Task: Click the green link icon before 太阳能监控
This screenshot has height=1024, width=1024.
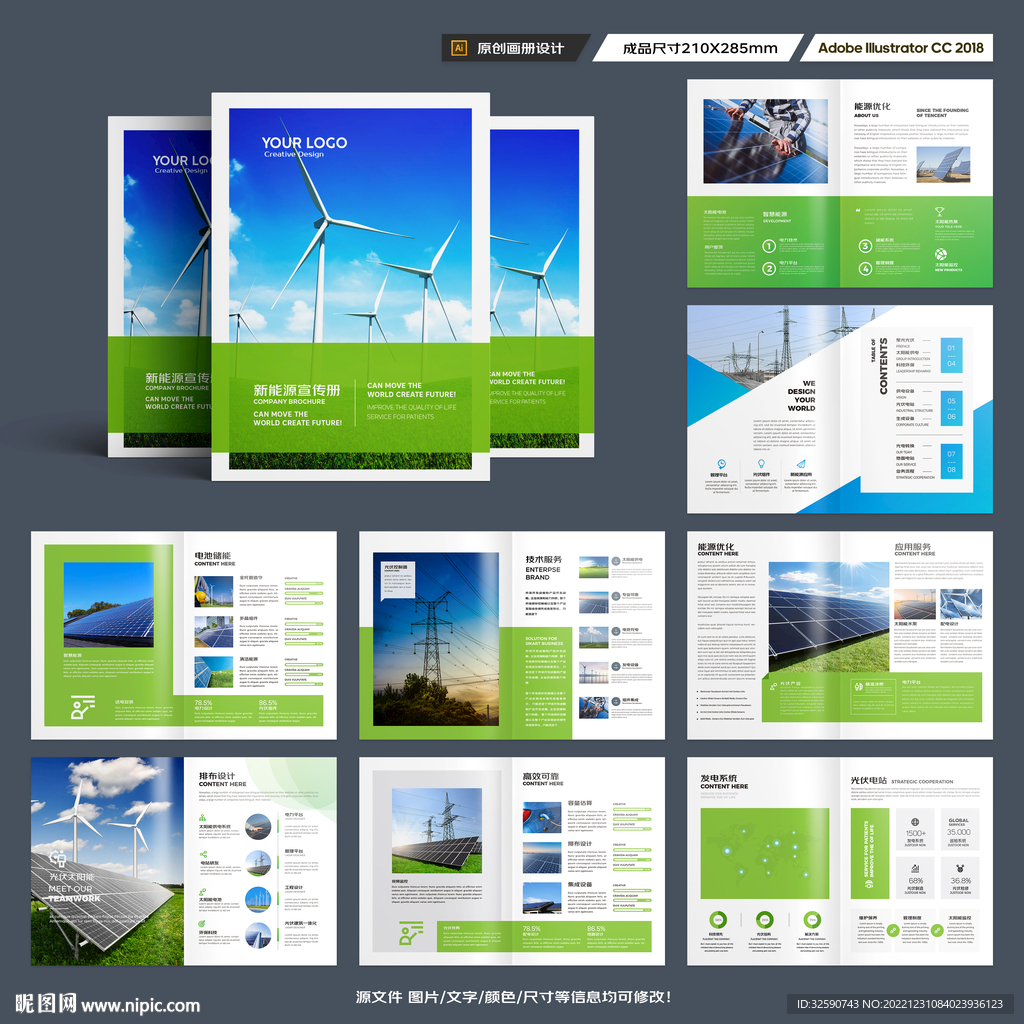Action: 937,930
